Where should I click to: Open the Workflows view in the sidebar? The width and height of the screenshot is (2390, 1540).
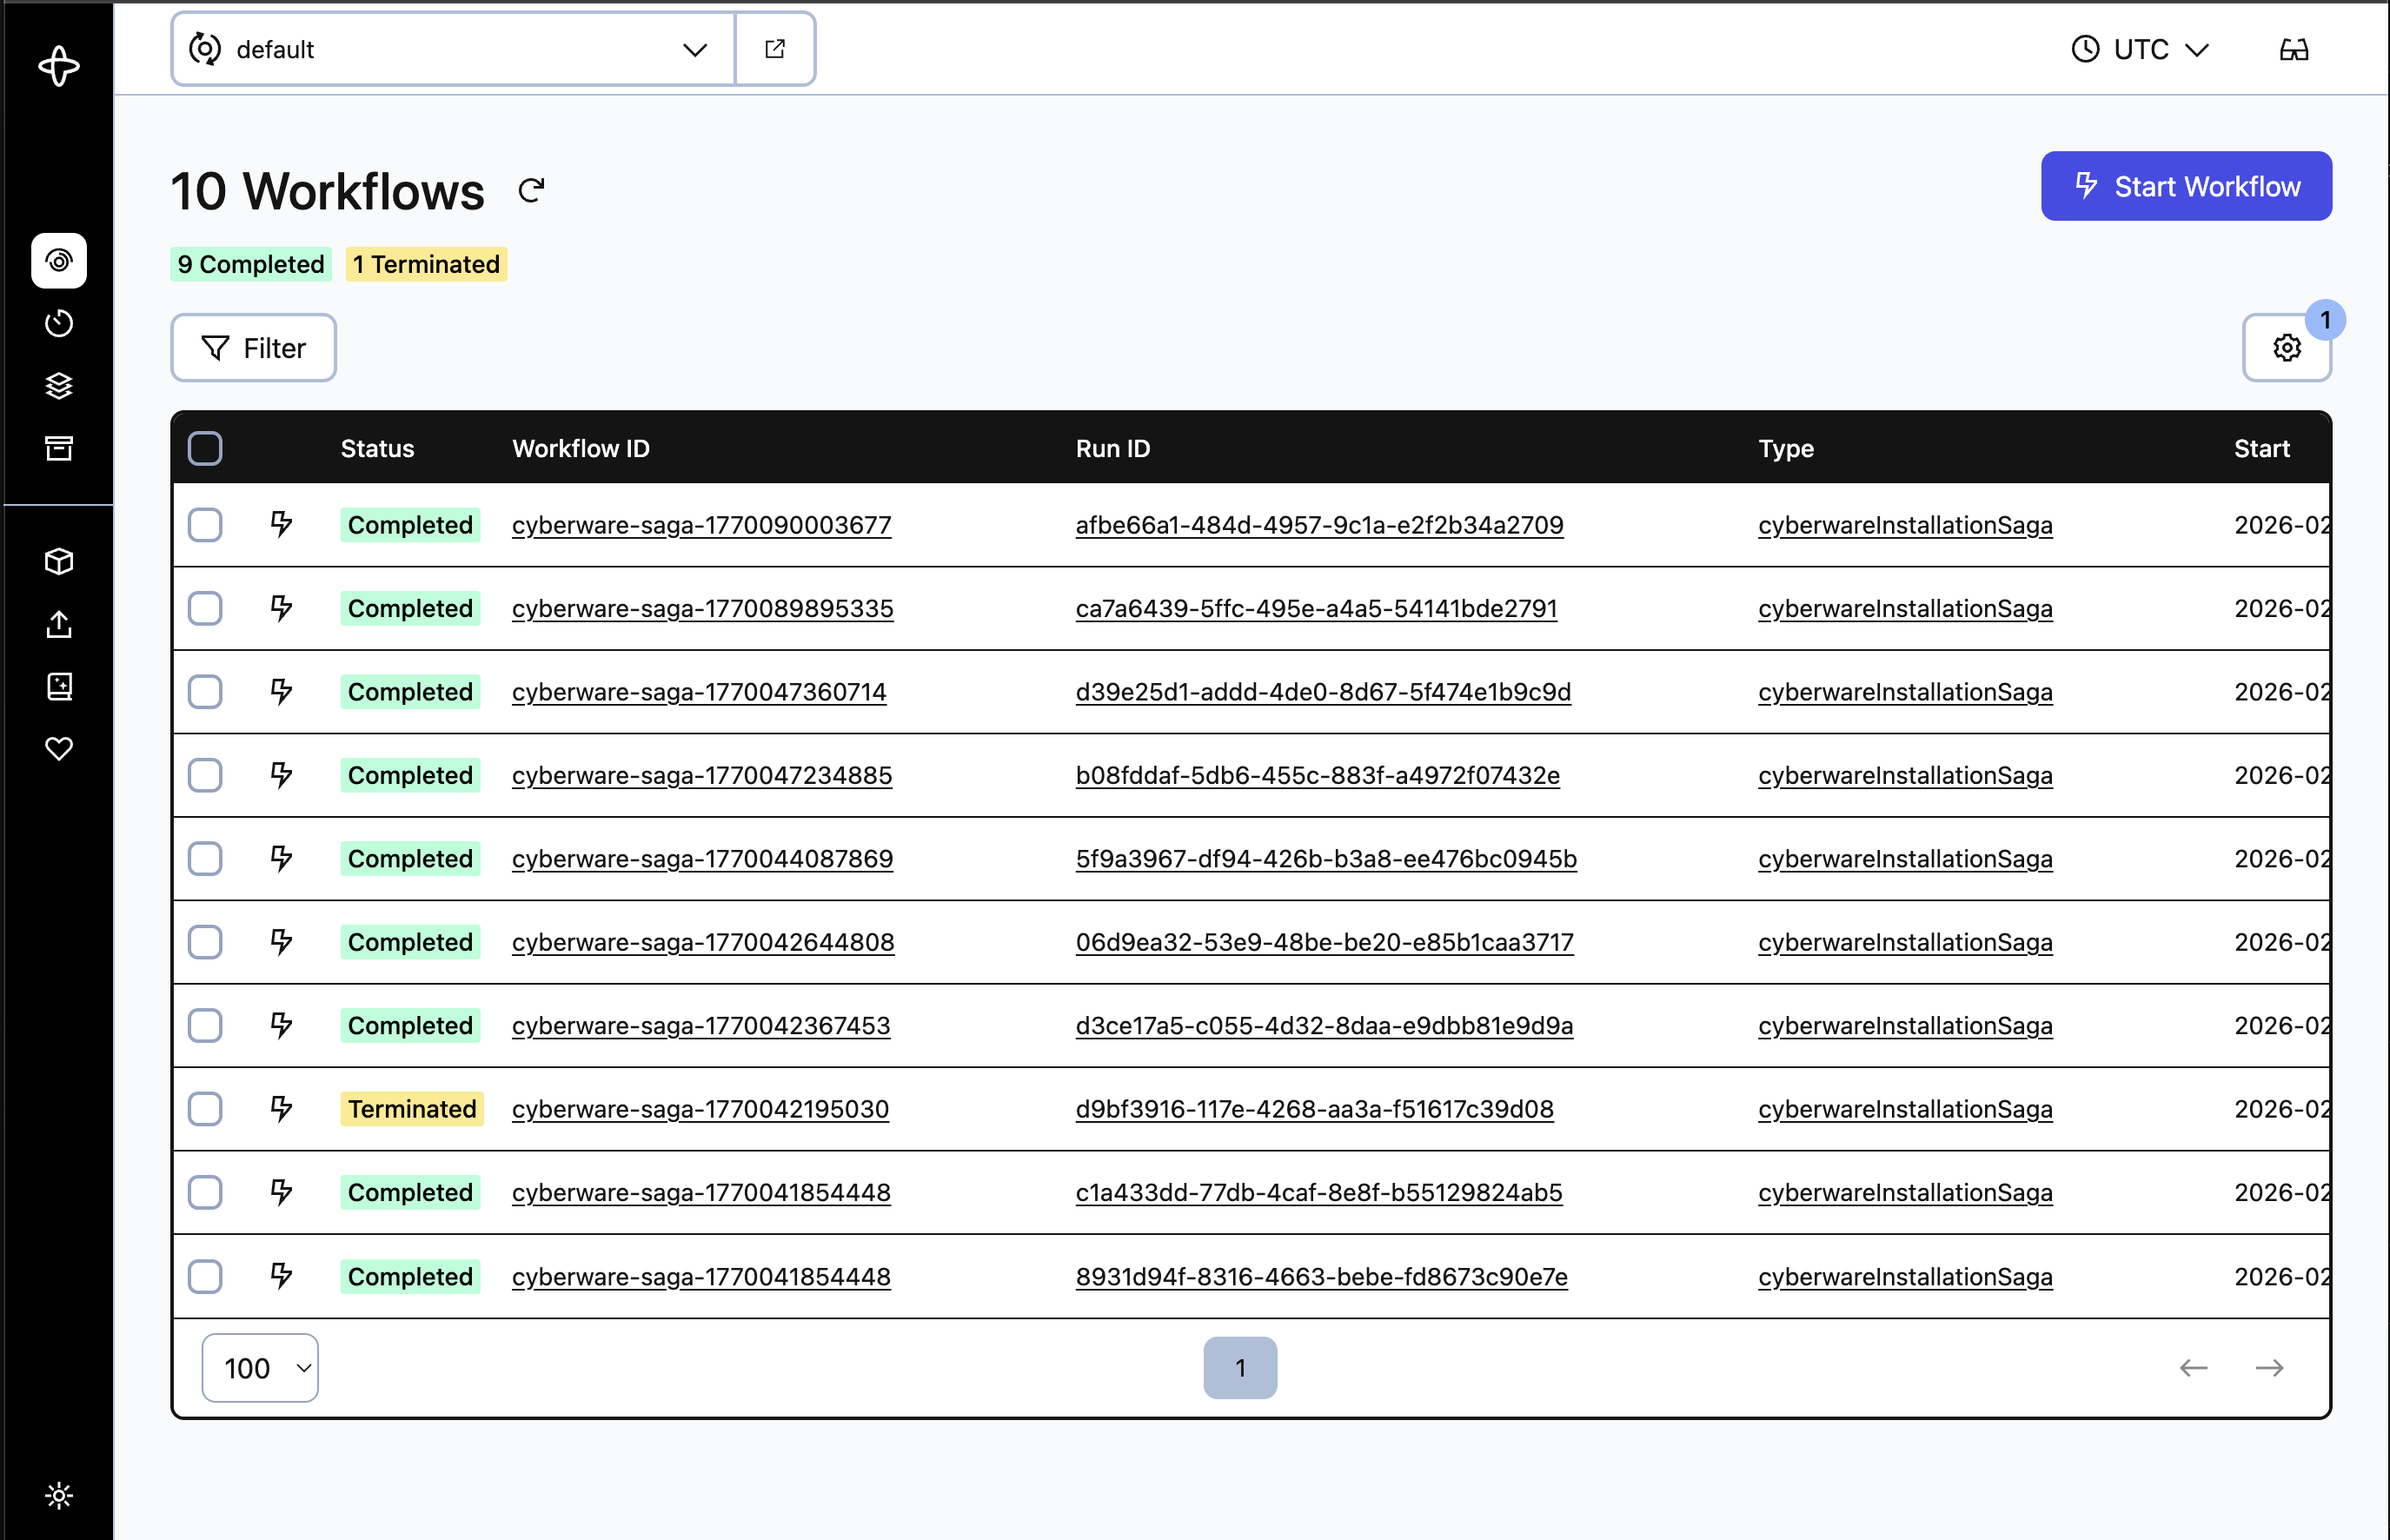point(60,260)
